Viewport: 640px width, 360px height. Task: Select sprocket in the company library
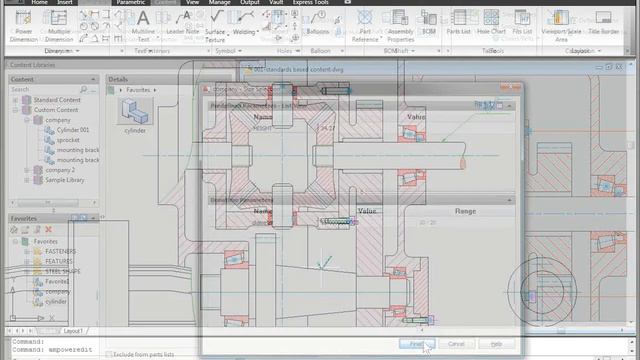(68, 140)
